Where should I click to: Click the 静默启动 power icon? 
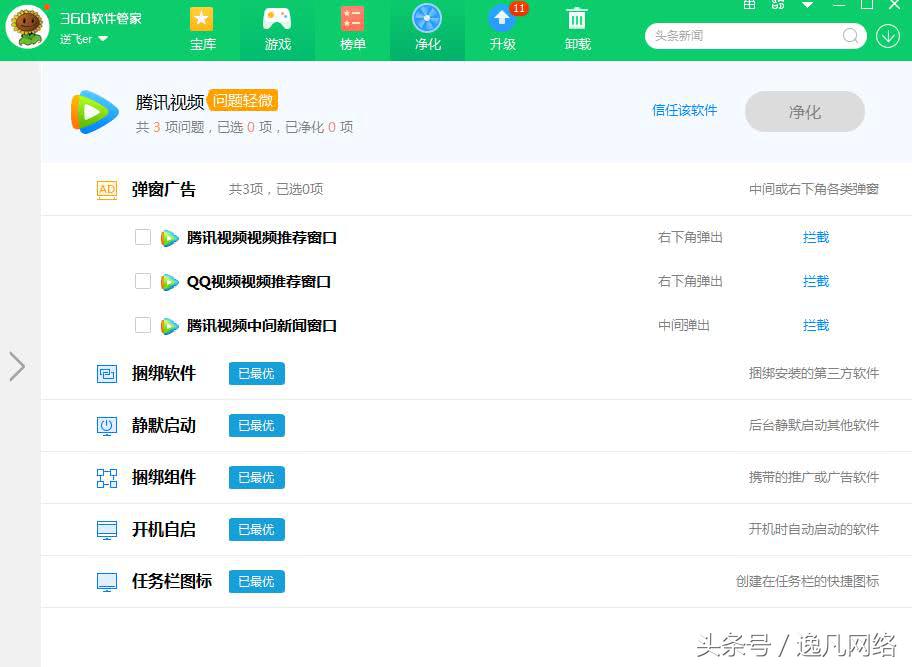107,426
